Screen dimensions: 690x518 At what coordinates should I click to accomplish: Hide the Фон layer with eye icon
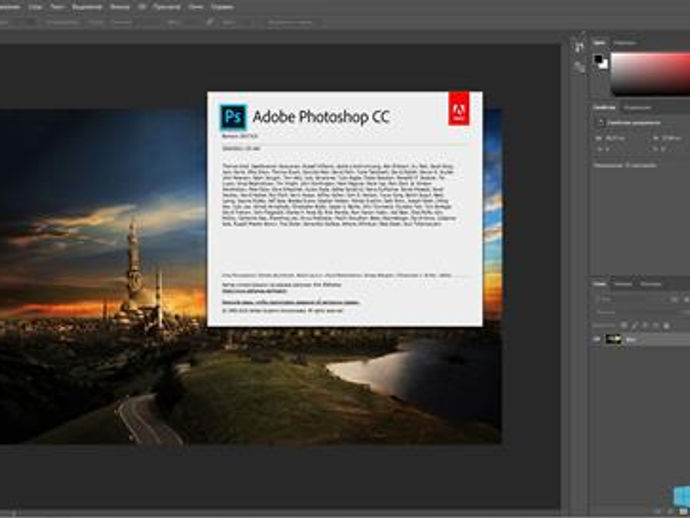click(x=597, y=339)
